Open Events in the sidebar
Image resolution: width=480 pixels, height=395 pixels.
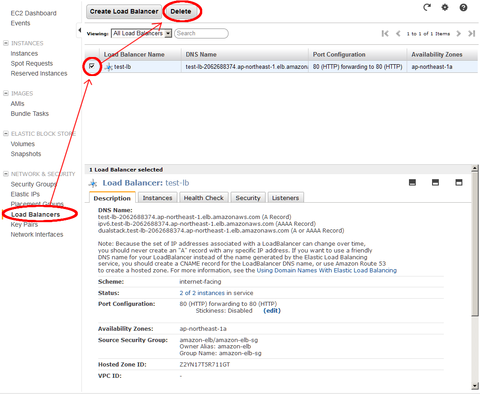tap(20, 23)
